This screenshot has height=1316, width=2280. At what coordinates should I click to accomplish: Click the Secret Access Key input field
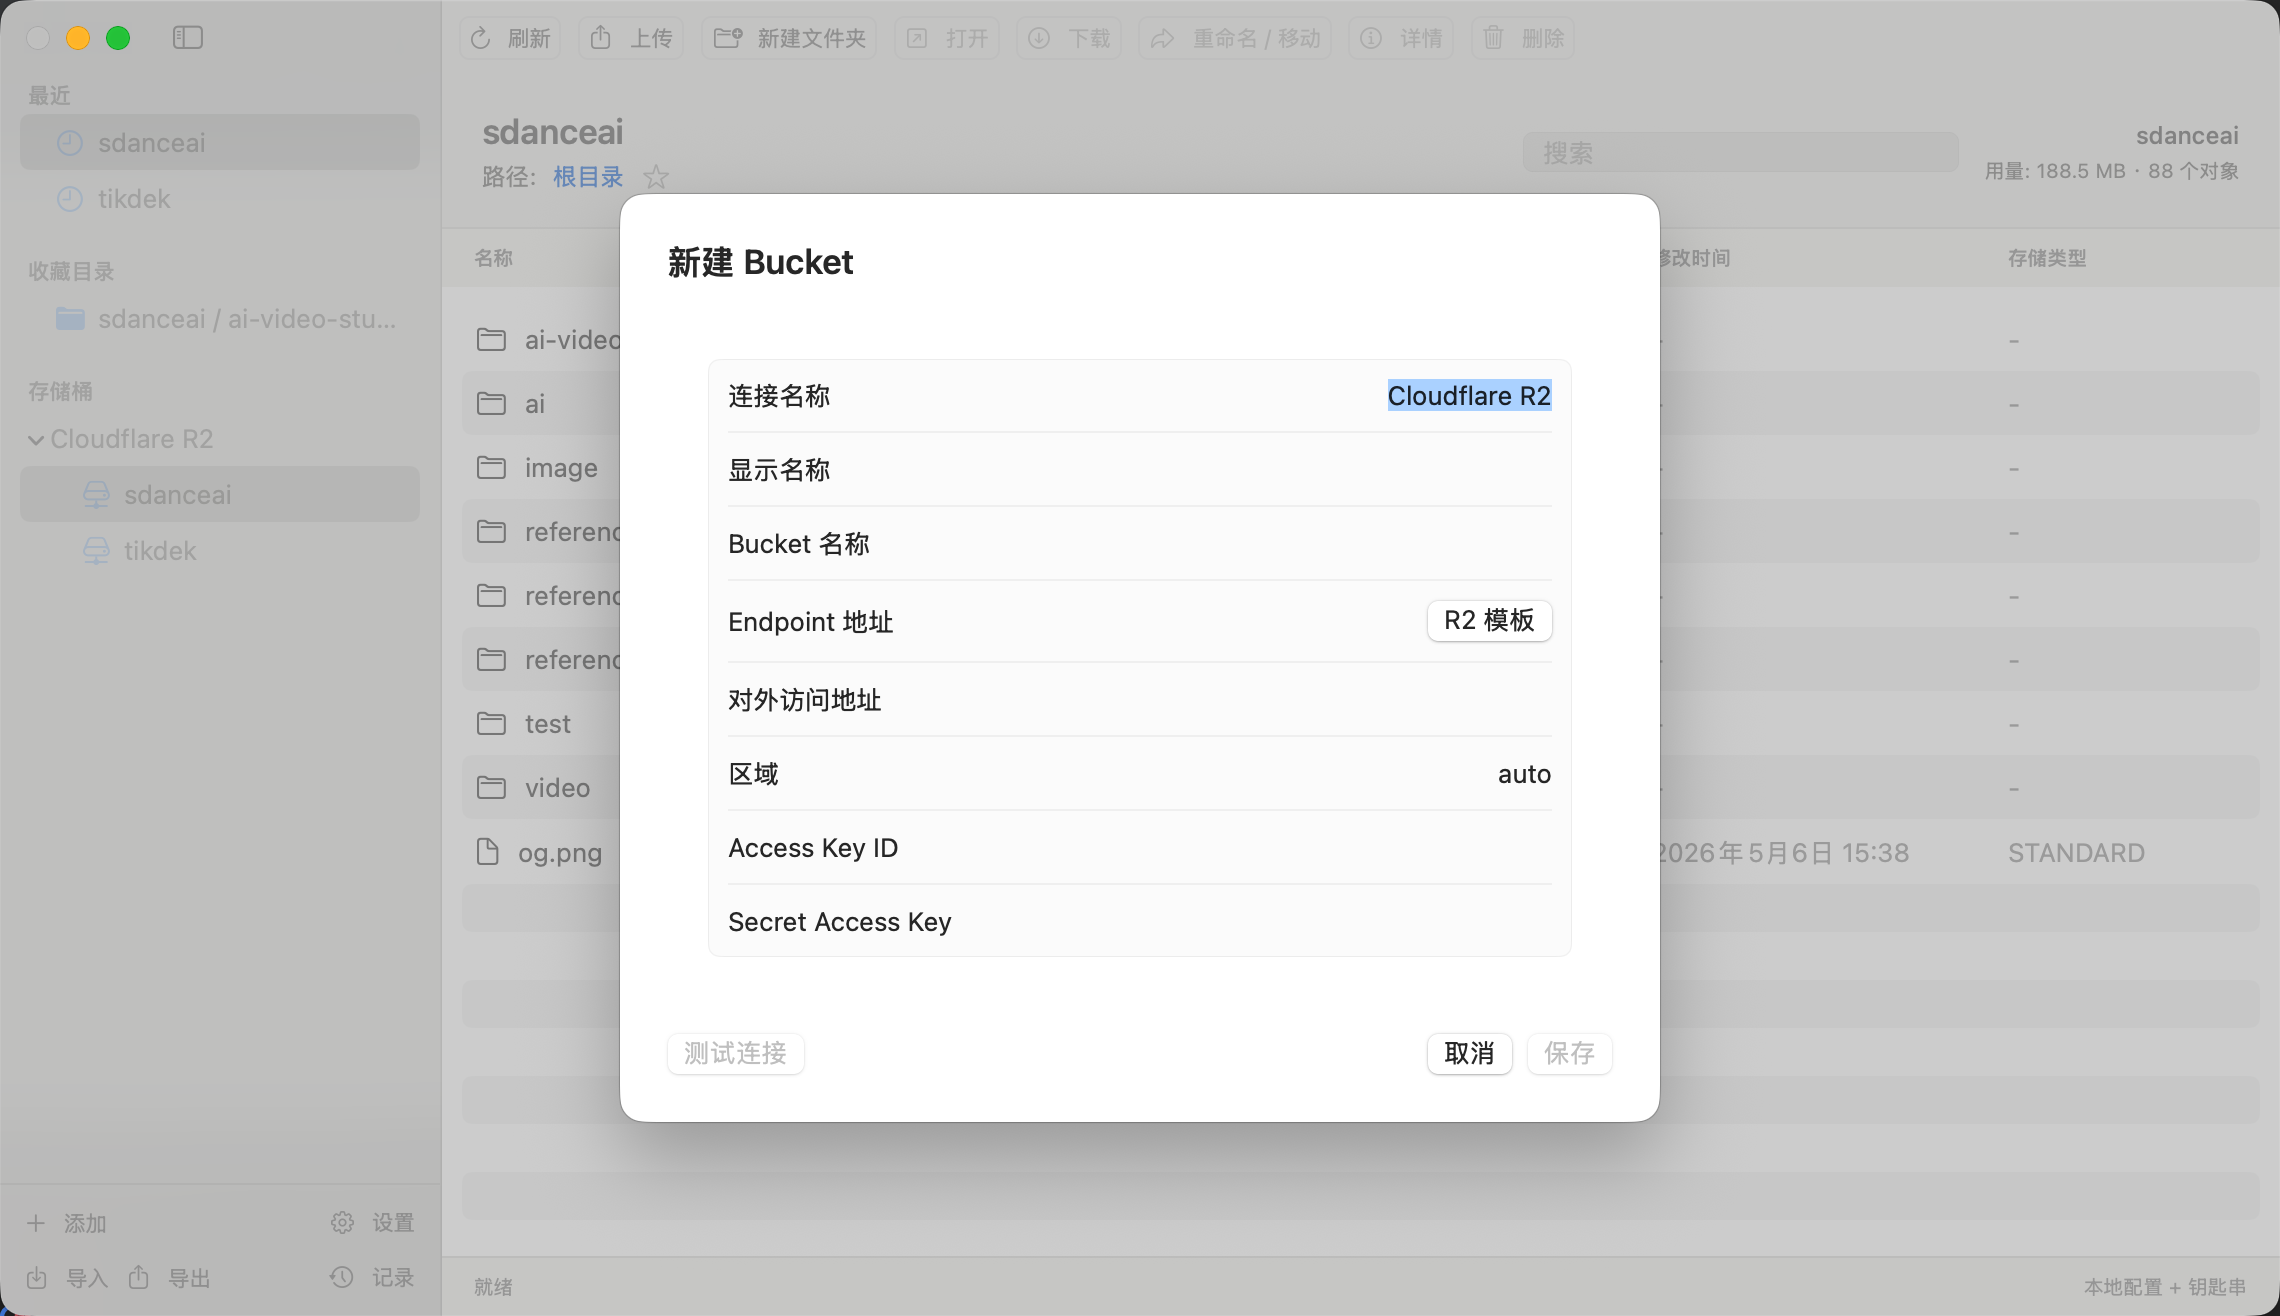tap(1140, 922)
